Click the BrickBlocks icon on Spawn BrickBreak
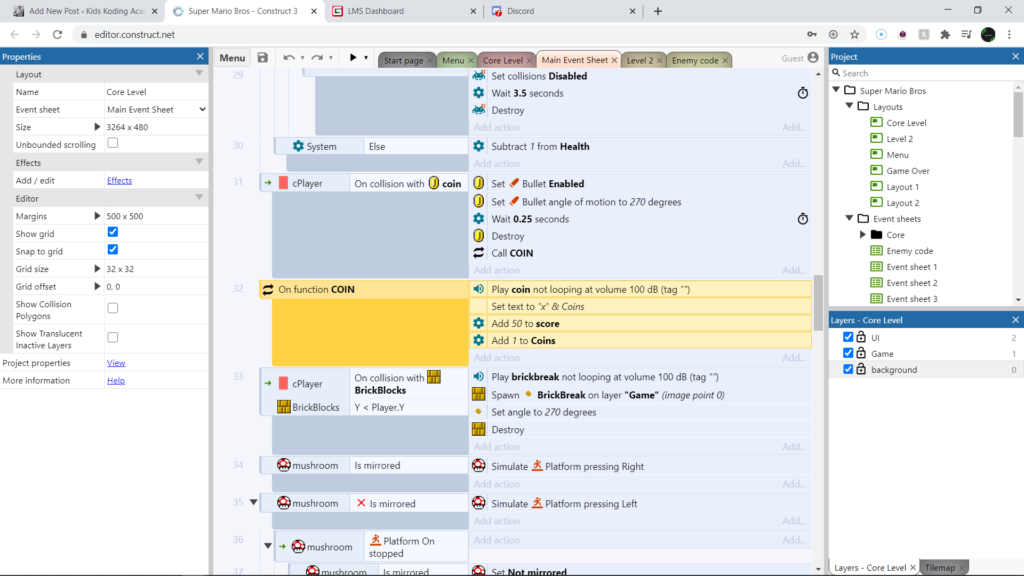1024x576 pixels. pos(479,394)
